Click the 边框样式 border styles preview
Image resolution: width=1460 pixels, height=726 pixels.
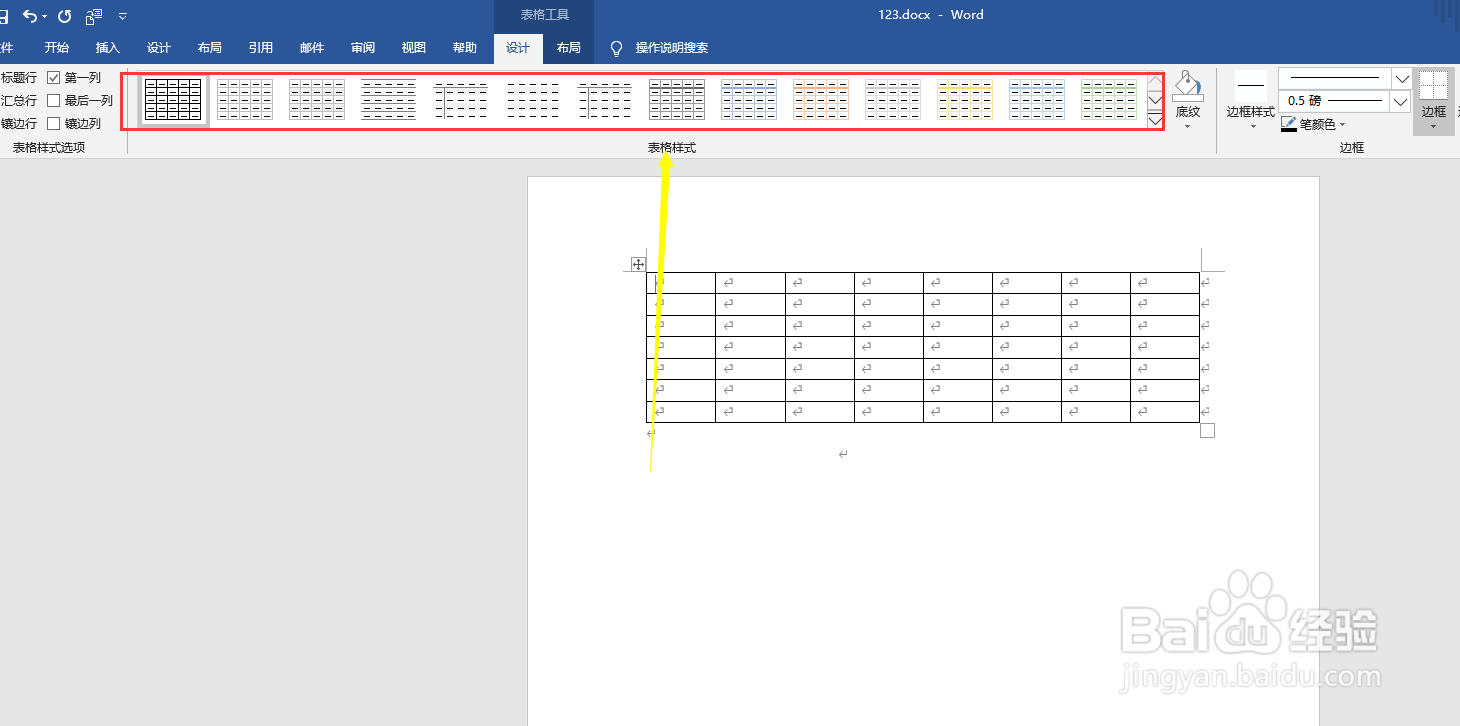(x=1251, y=86)
